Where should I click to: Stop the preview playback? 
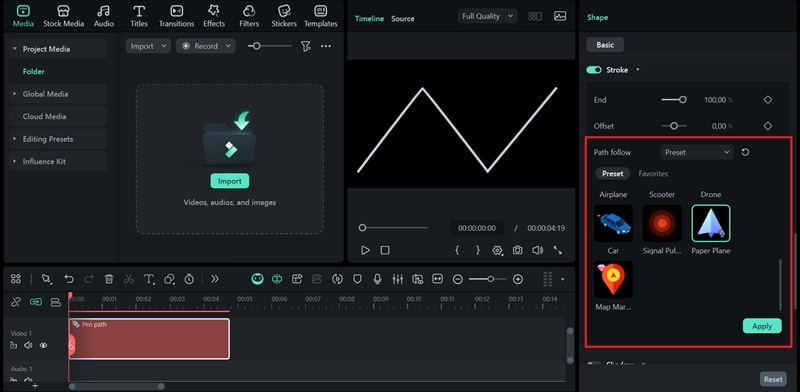(x=385, y=250)
